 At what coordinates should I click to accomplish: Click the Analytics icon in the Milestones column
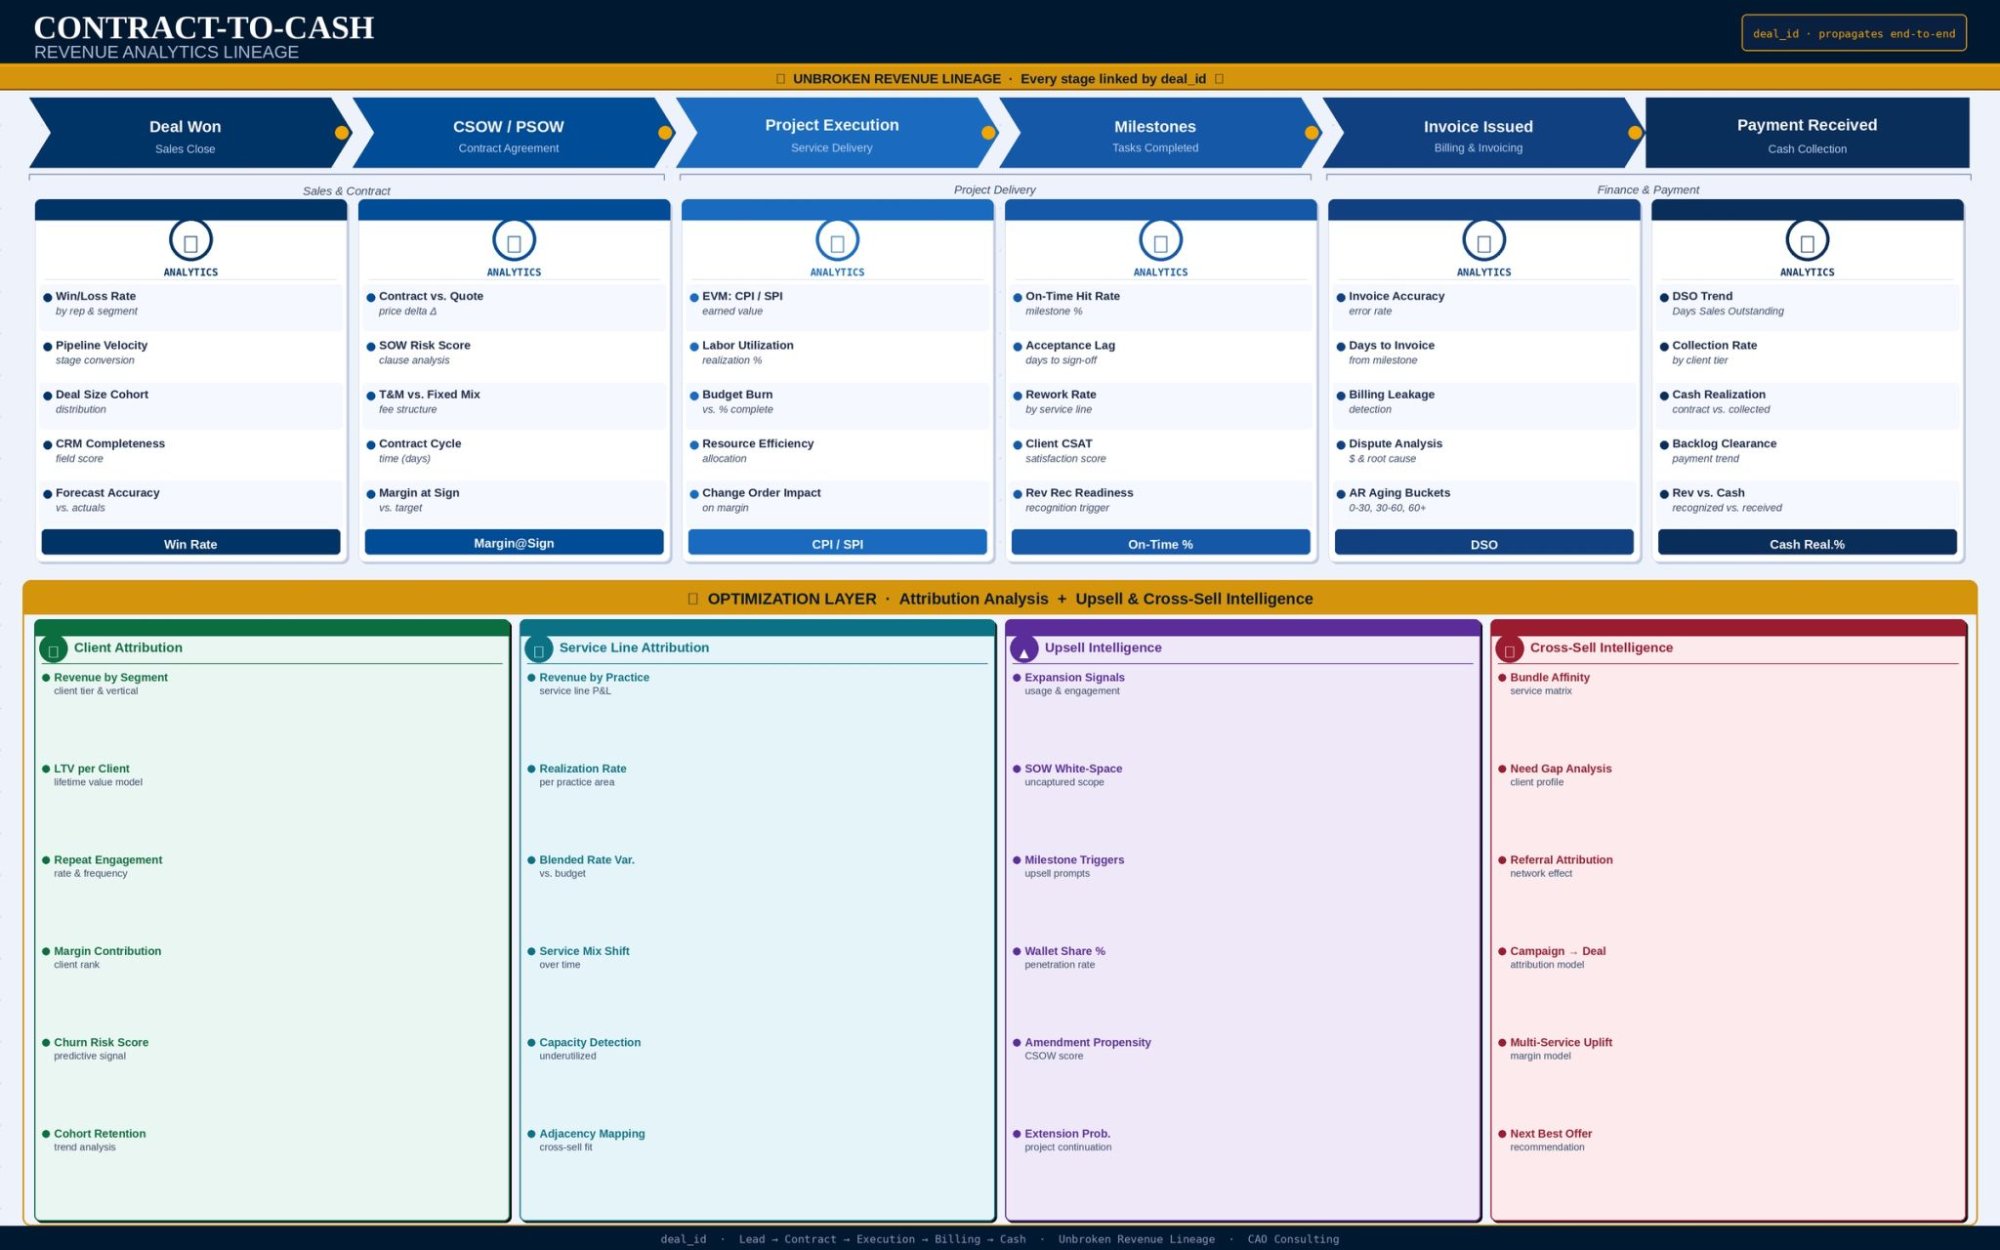point(1160,242)
